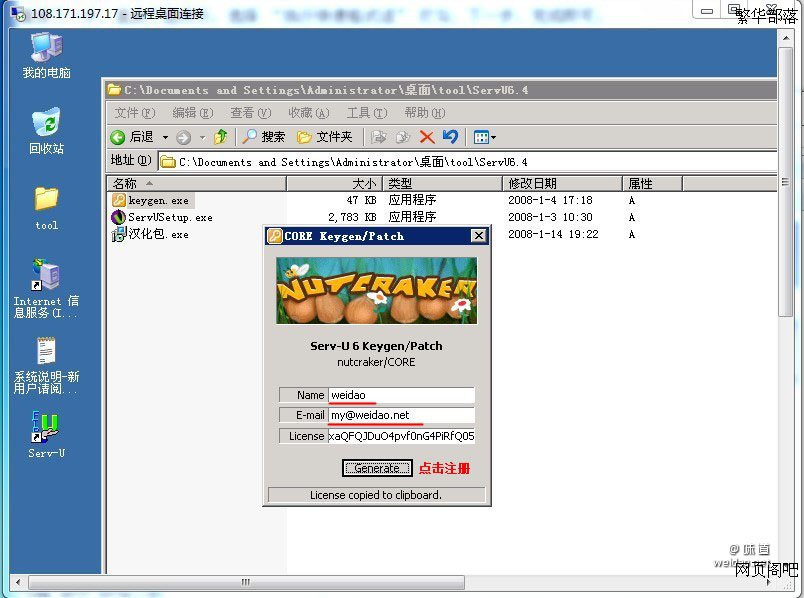804x598 pixels.
Task: Click the 后退 back button in Explorer
Action: tap(132, 137)
